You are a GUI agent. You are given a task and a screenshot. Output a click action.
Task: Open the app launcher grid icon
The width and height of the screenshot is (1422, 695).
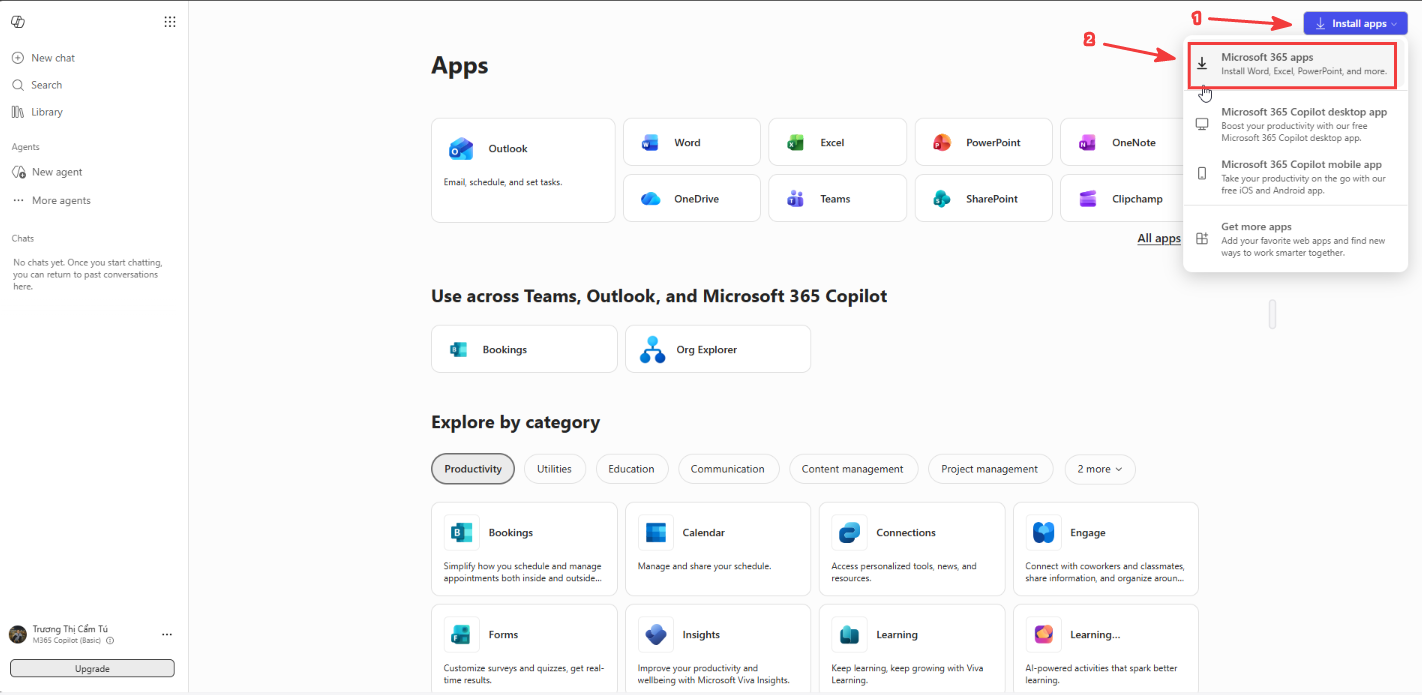tap(170, 22)
